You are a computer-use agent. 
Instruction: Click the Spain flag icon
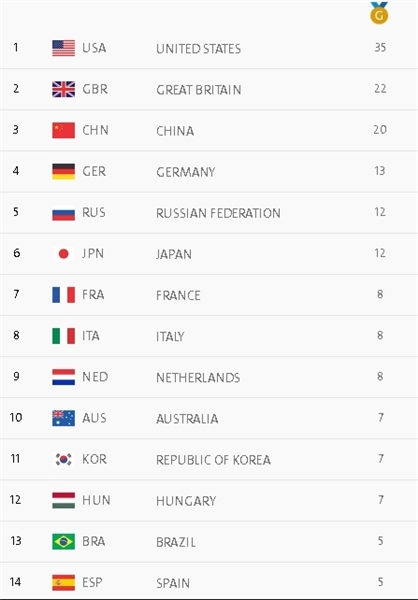(x=64, y=582)
